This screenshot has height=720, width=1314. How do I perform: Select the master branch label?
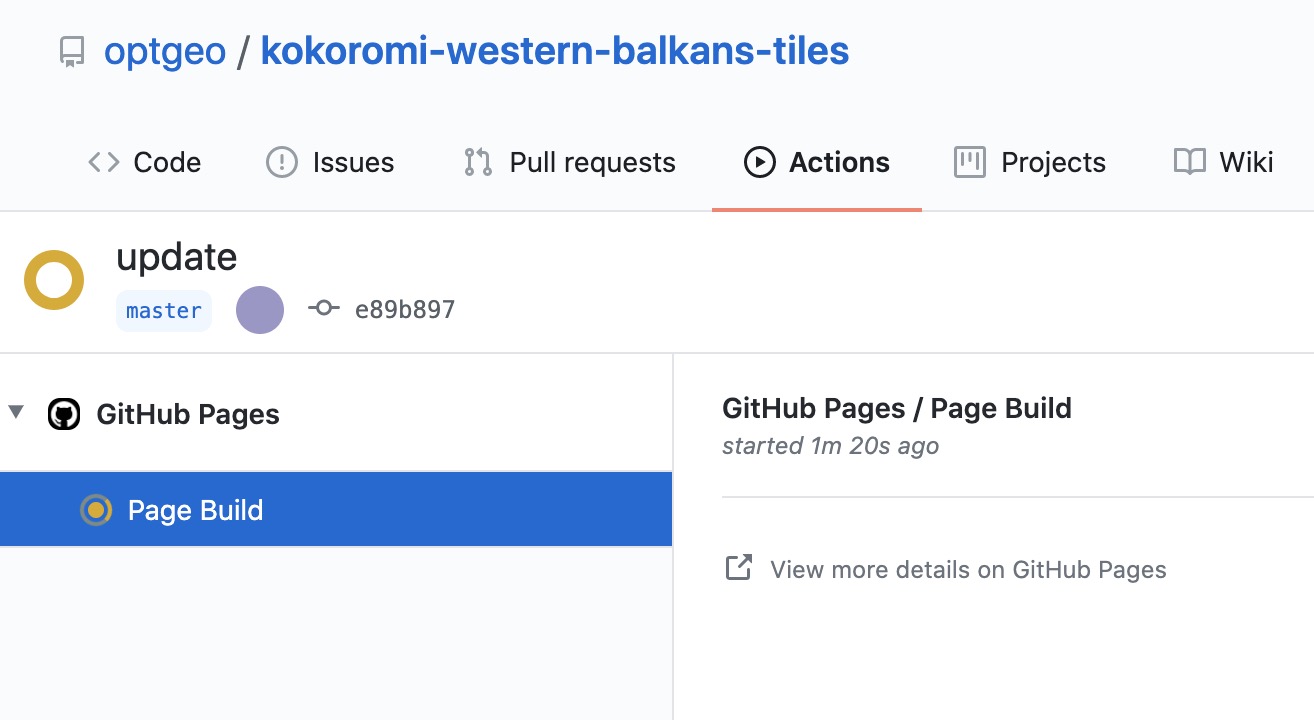163,310
